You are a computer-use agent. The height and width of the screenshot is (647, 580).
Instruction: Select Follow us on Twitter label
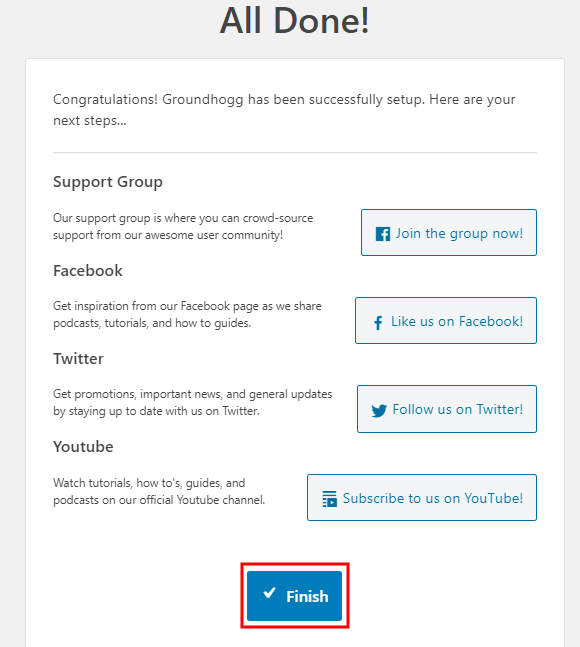point(457,409)
